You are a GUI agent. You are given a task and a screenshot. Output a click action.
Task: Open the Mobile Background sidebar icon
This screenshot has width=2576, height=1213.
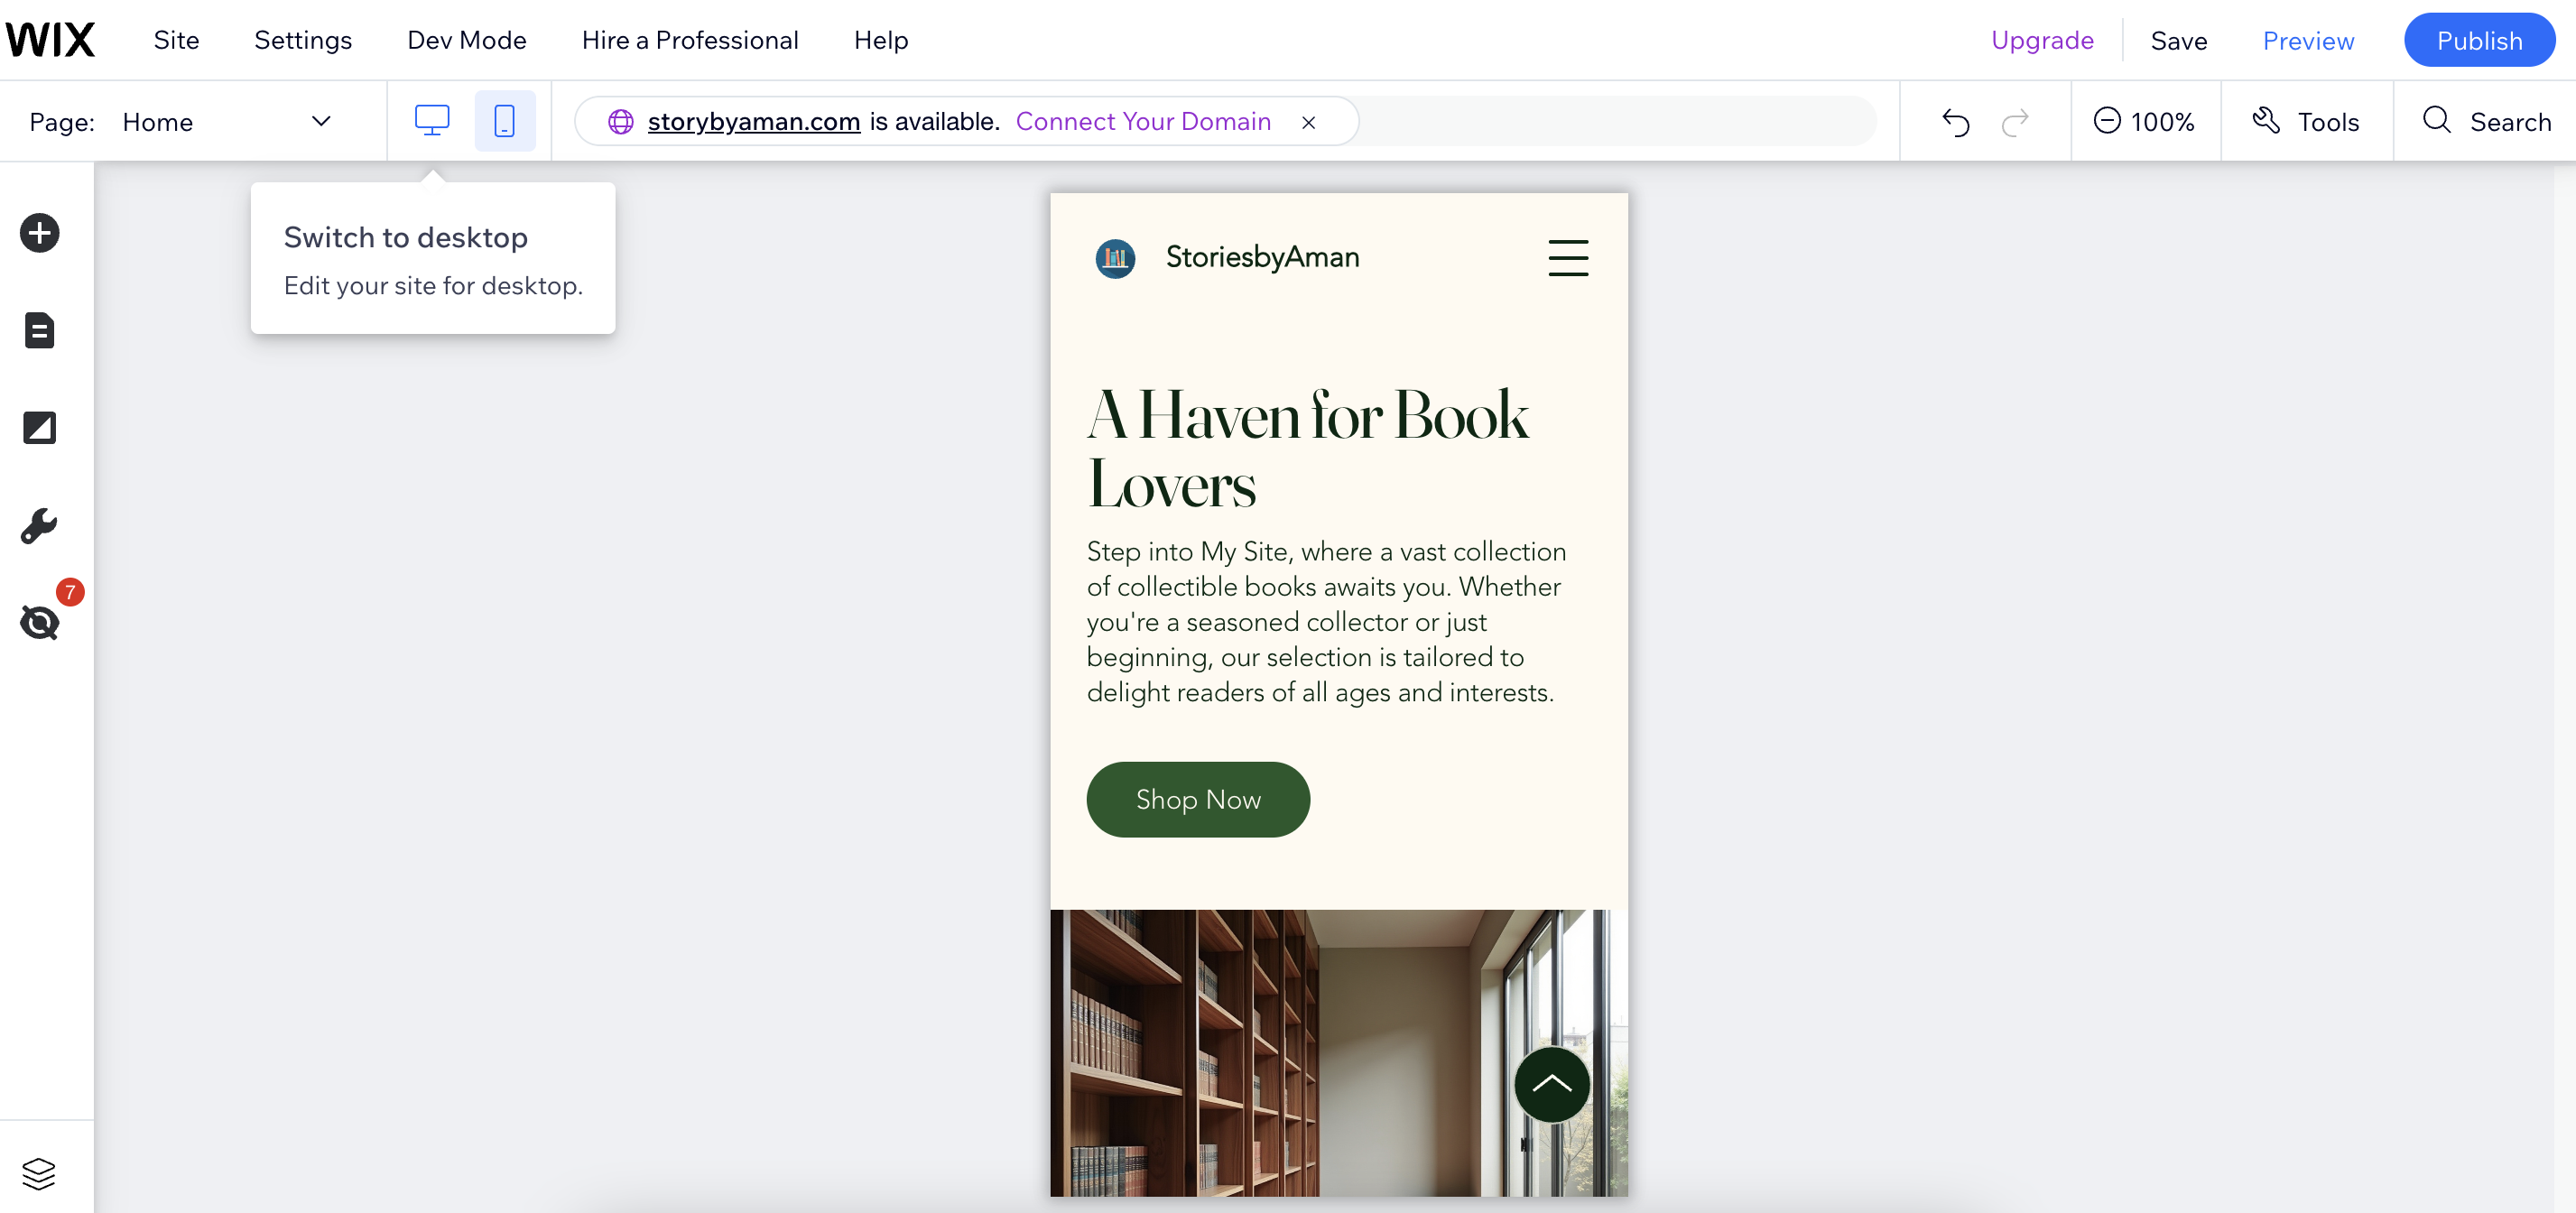click(39, 427)
